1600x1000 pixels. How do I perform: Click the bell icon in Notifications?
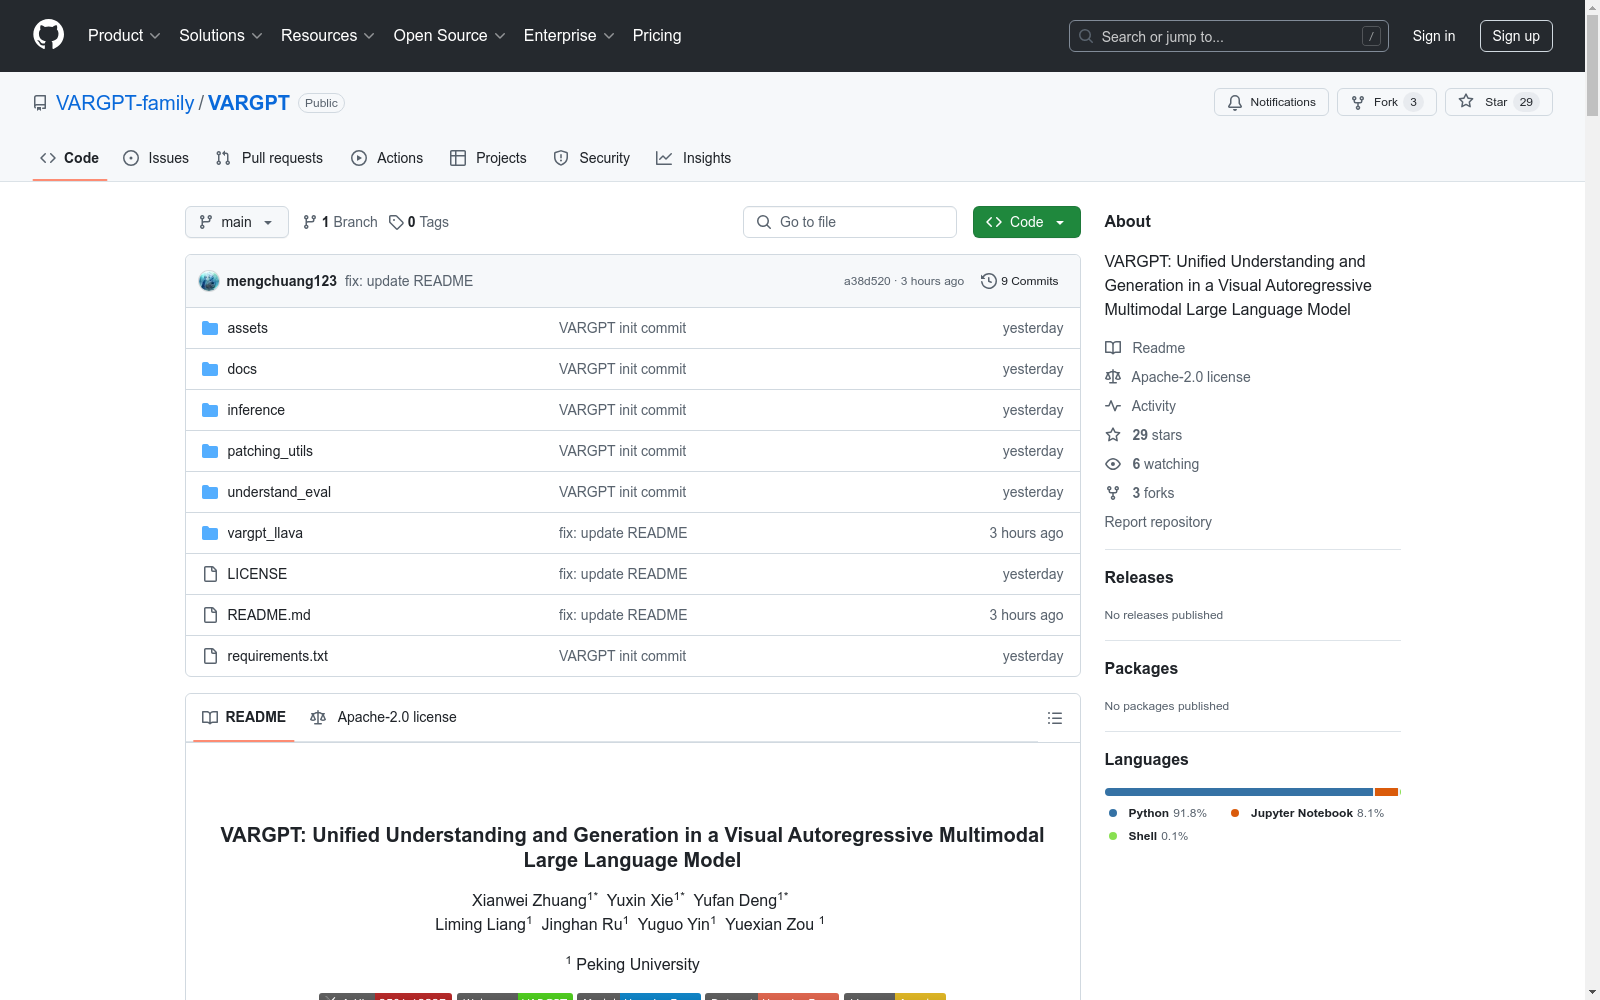coord(1235,102)
